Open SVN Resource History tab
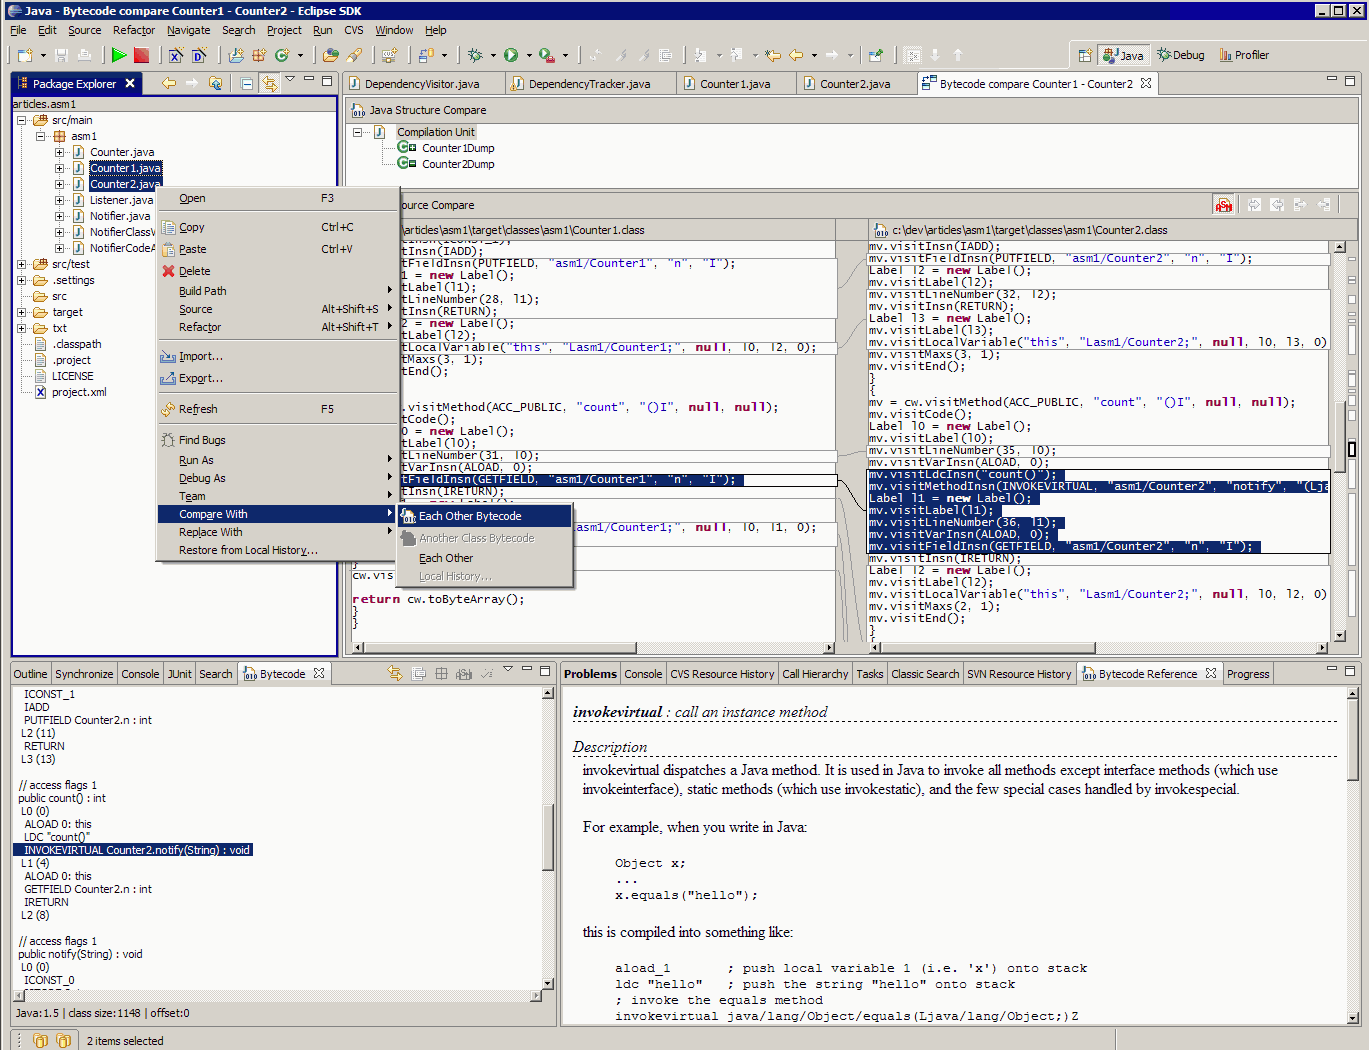This screenshot has height=1050, width=1369. pos(1019,674)
